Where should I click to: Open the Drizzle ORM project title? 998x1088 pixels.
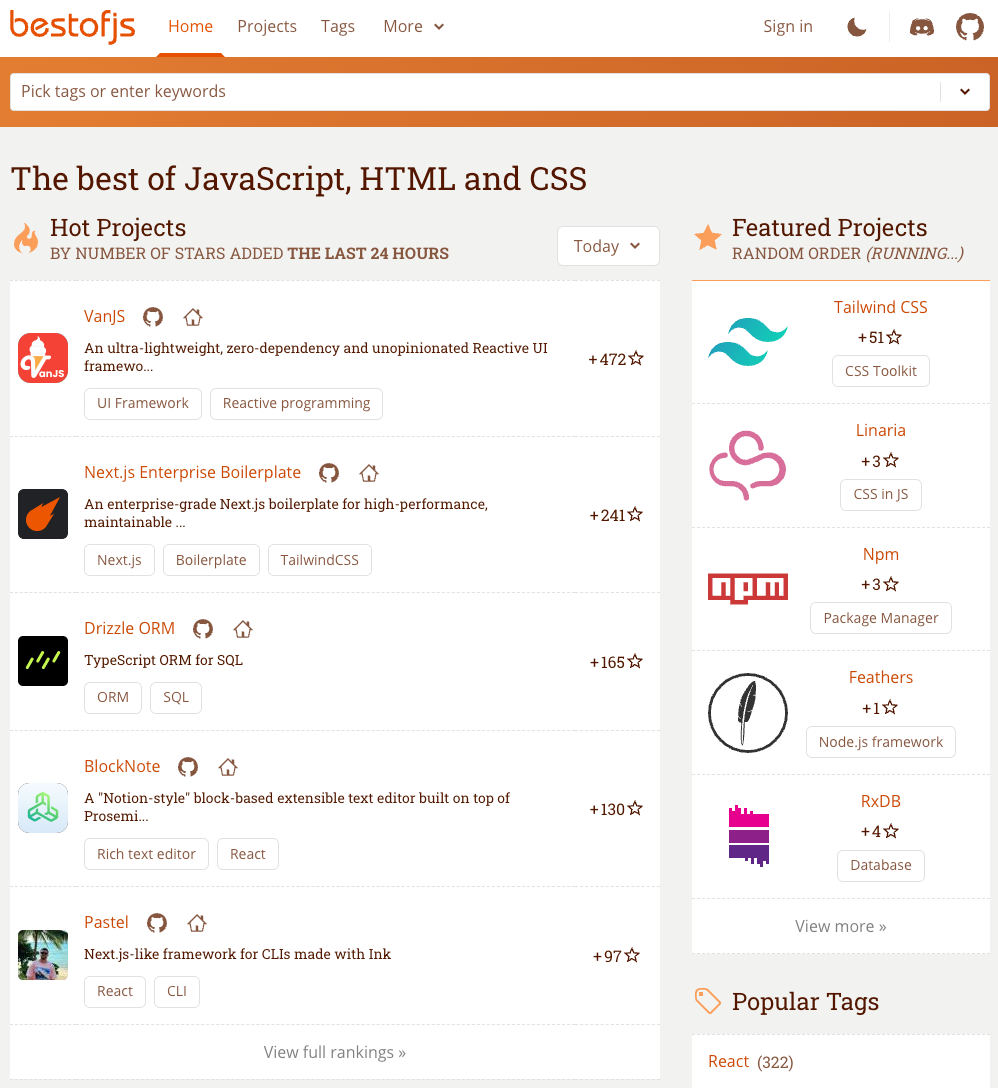129,629
